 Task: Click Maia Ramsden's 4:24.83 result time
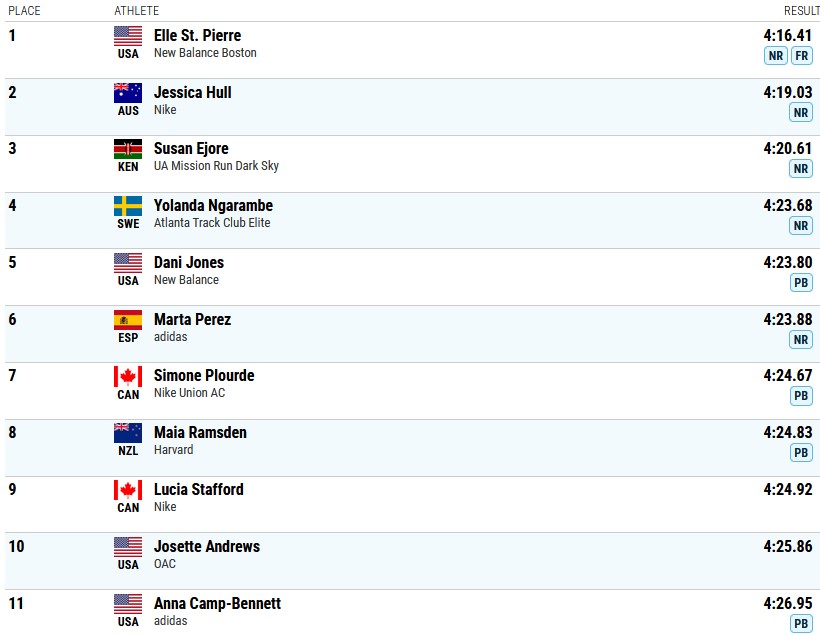click(x=788, y=432)
